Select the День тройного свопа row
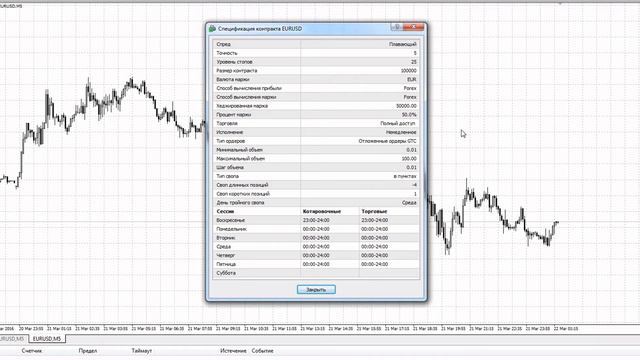Screen dimensions: 640x360 pyautogui.click(x=316, y=202)
